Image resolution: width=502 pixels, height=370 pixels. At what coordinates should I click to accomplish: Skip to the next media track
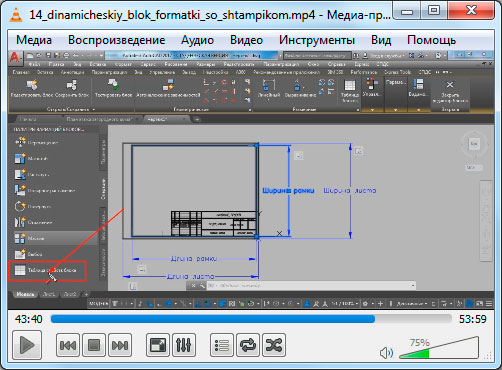pos(120,345)
